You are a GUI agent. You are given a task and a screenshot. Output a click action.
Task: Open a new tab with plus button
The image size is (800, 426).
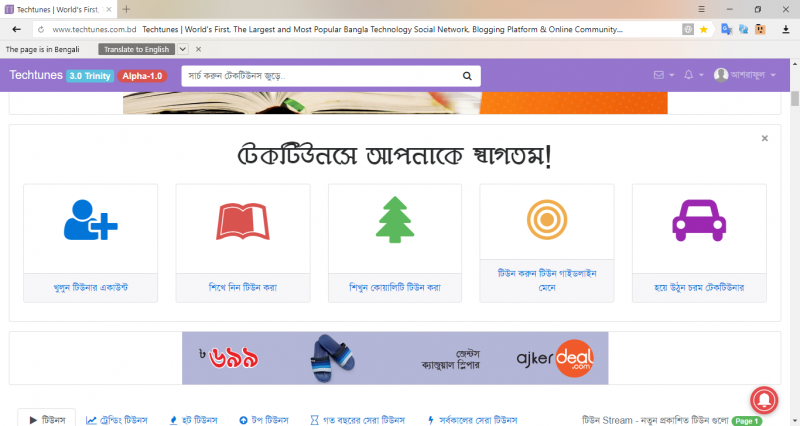coord(126,9)
